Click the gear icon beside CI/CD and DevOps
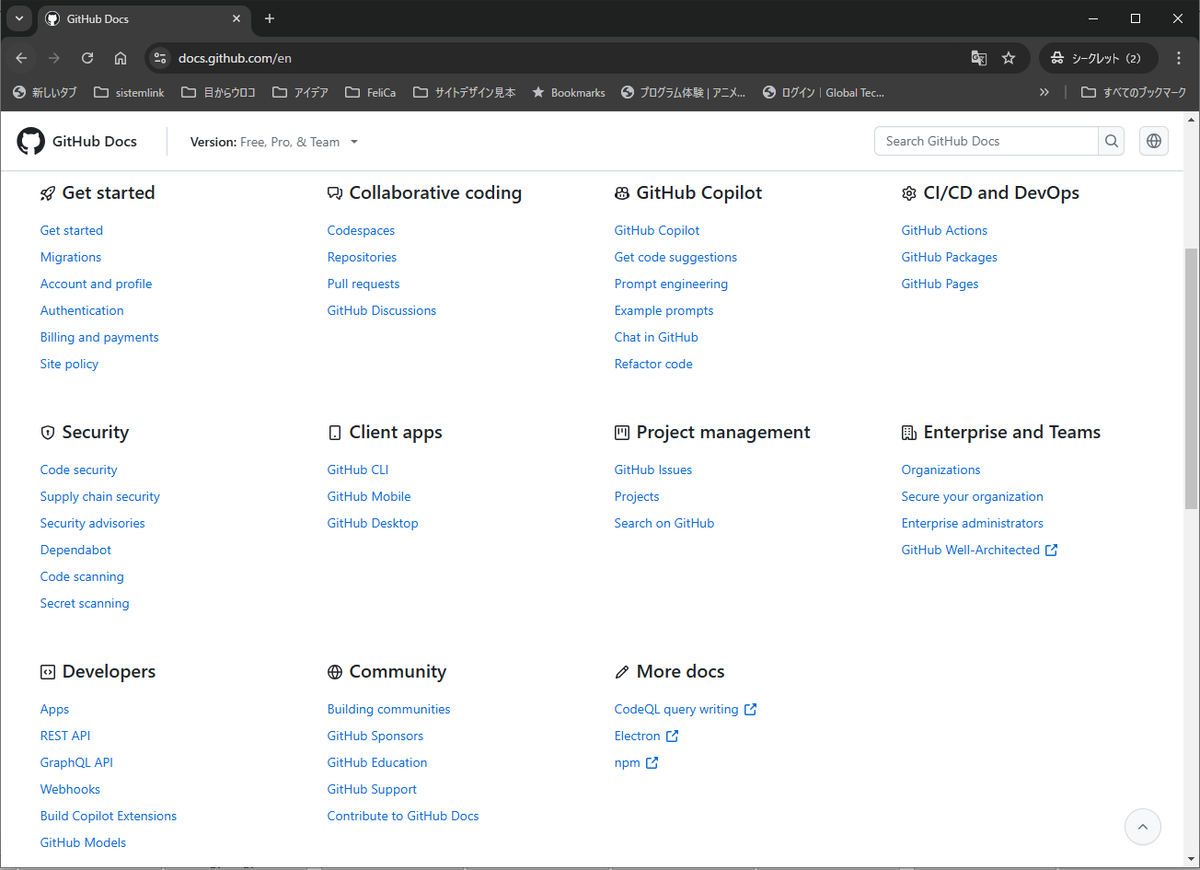Screen dimensions: 1200x870 (x=909, y=193)
